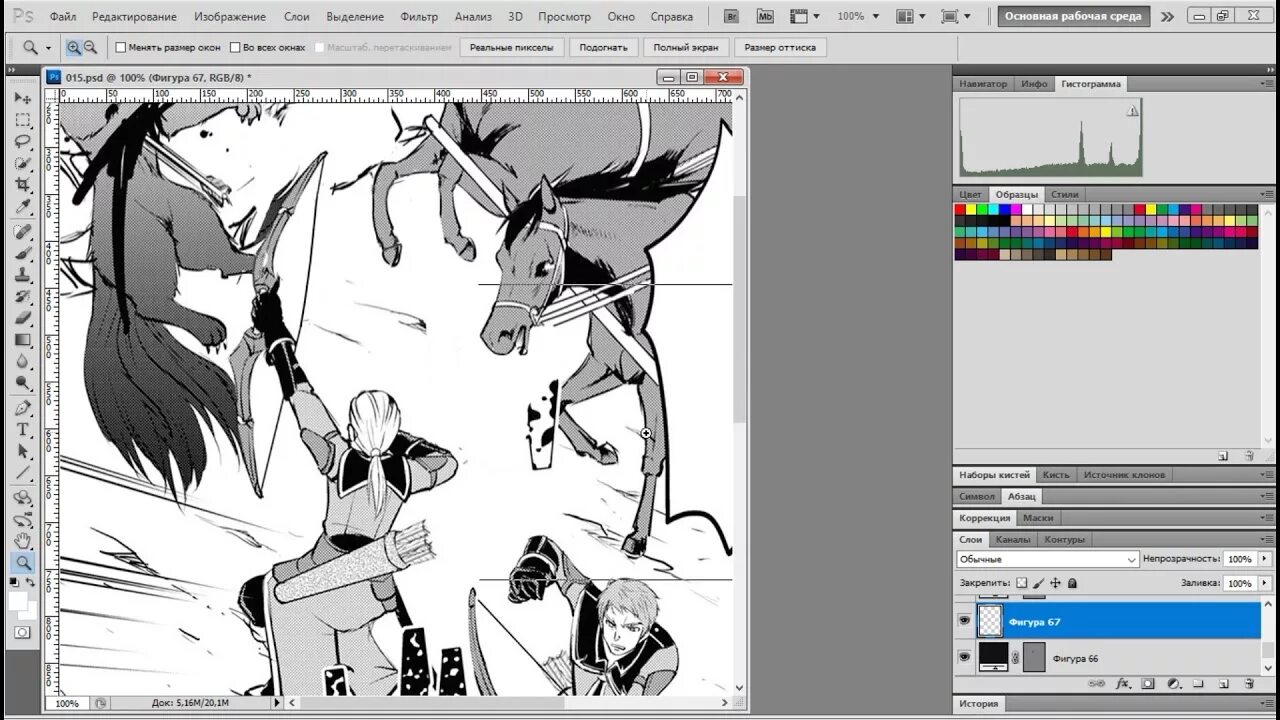Create a new layer
The height and width of the screenshot is (720, 1280).
click(1223, 684)
